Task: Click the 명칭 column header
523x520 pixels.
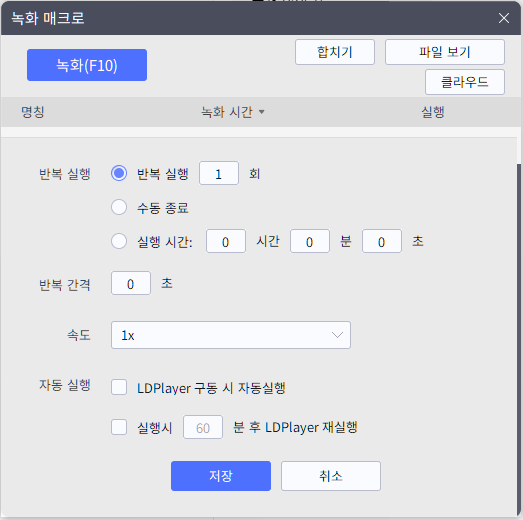Action: point(33,112)
